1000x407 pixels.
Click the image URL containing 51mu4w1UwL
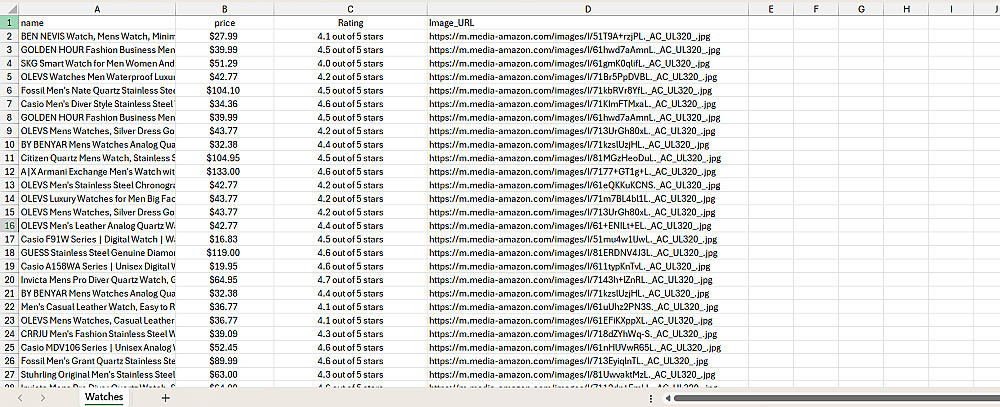pos(587,239)
